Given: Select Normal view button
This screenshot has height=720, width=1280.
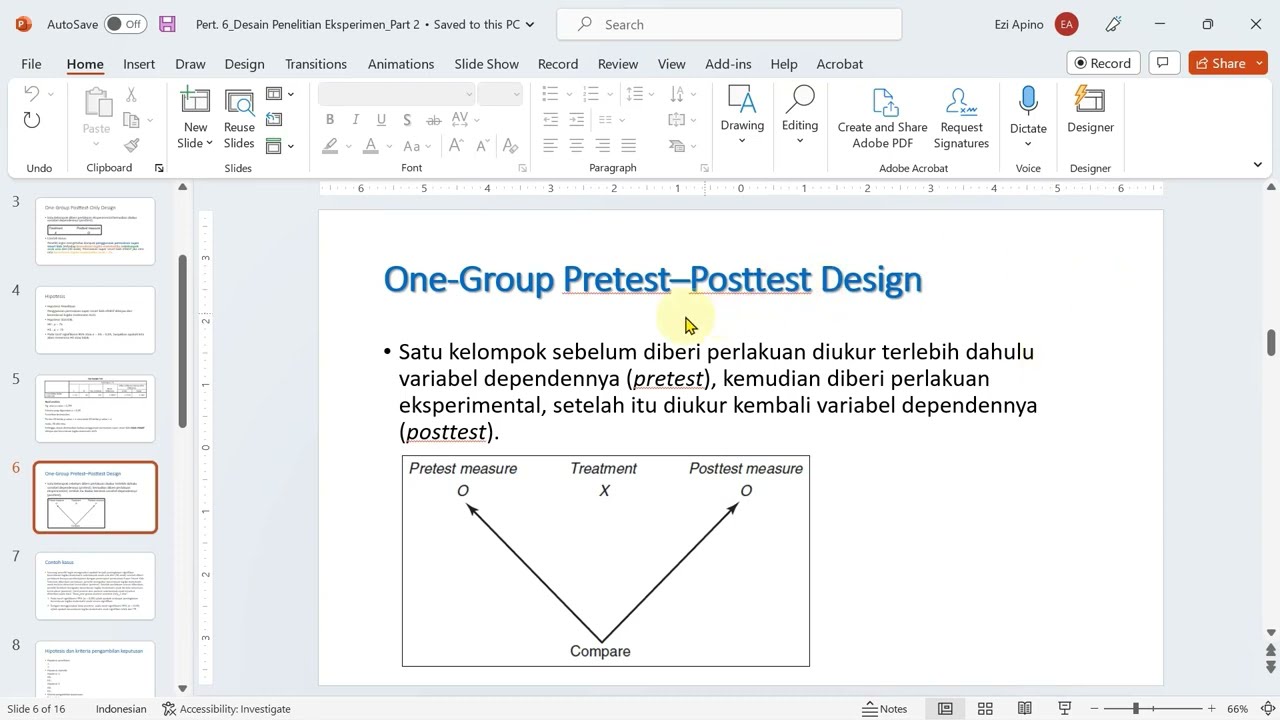Looking at the screenshot, I should (x=945, y=708).
